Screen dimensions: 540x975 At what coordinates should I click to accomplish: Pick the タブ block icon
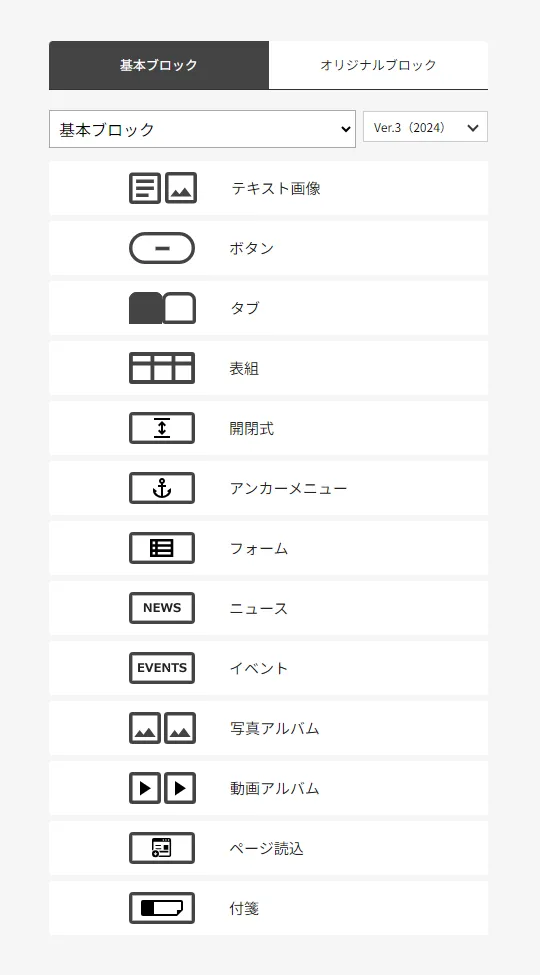pos(162,308)
